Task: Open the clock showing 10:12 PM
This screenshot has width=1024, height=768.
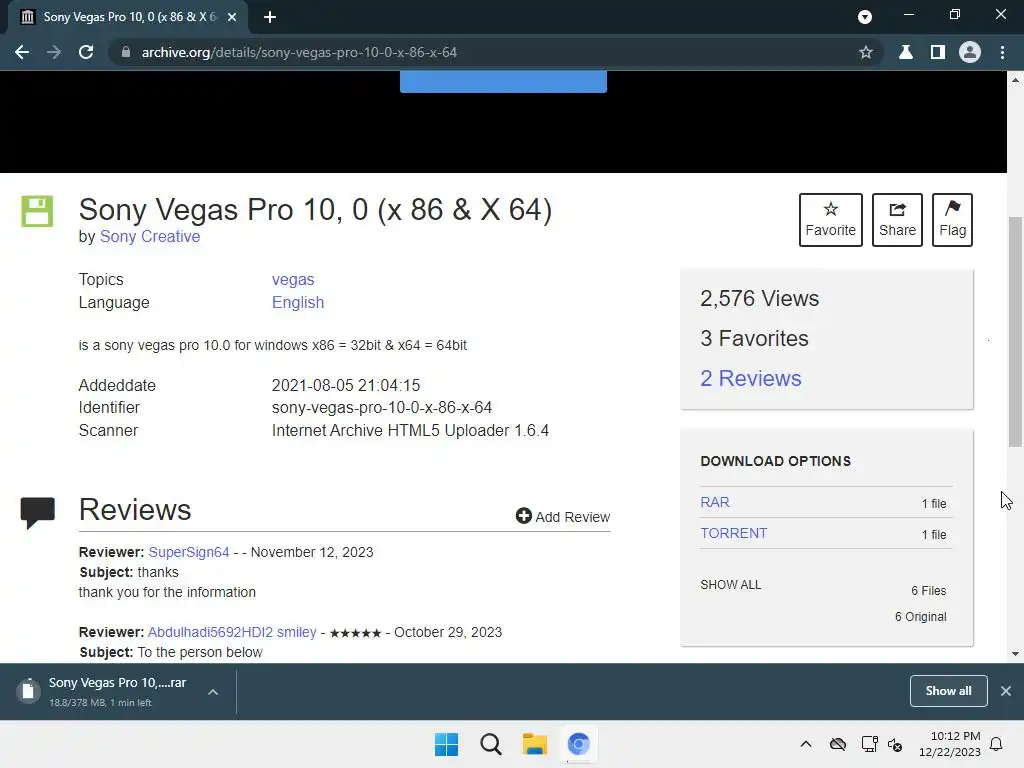Action: 950,744
